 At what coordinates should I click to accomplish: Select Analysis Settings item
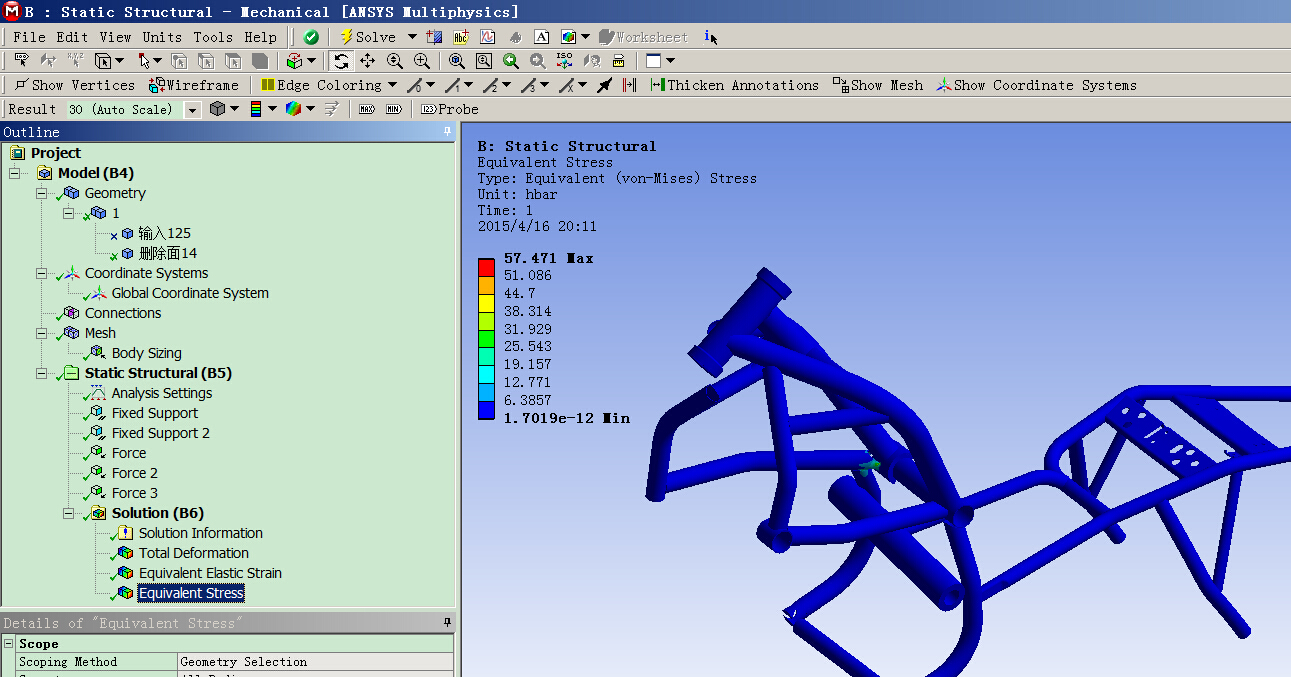pyautogui.click(x=162, y=393)
